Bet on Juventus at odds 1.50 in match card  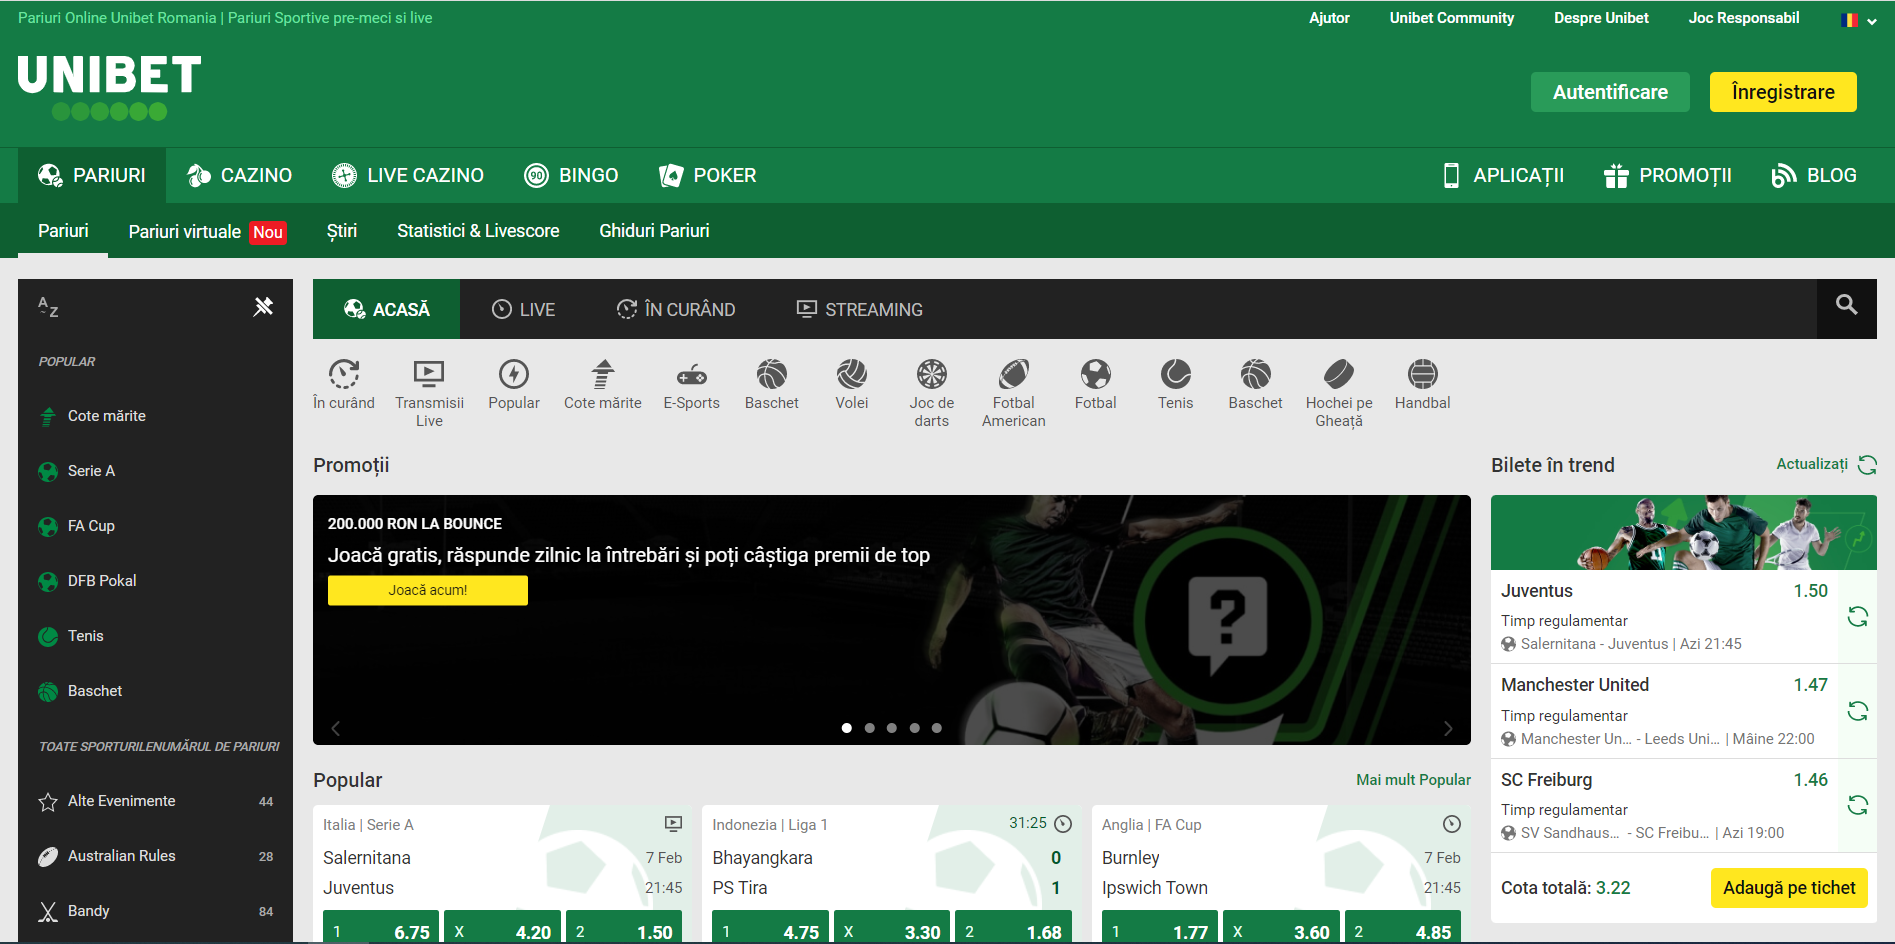coord(623,927)
